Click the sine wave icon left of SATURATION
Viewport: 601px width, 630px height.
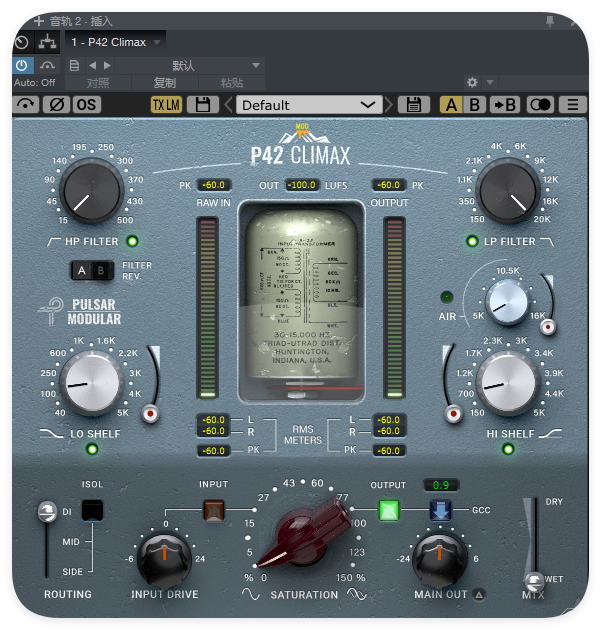coord(251,594)
